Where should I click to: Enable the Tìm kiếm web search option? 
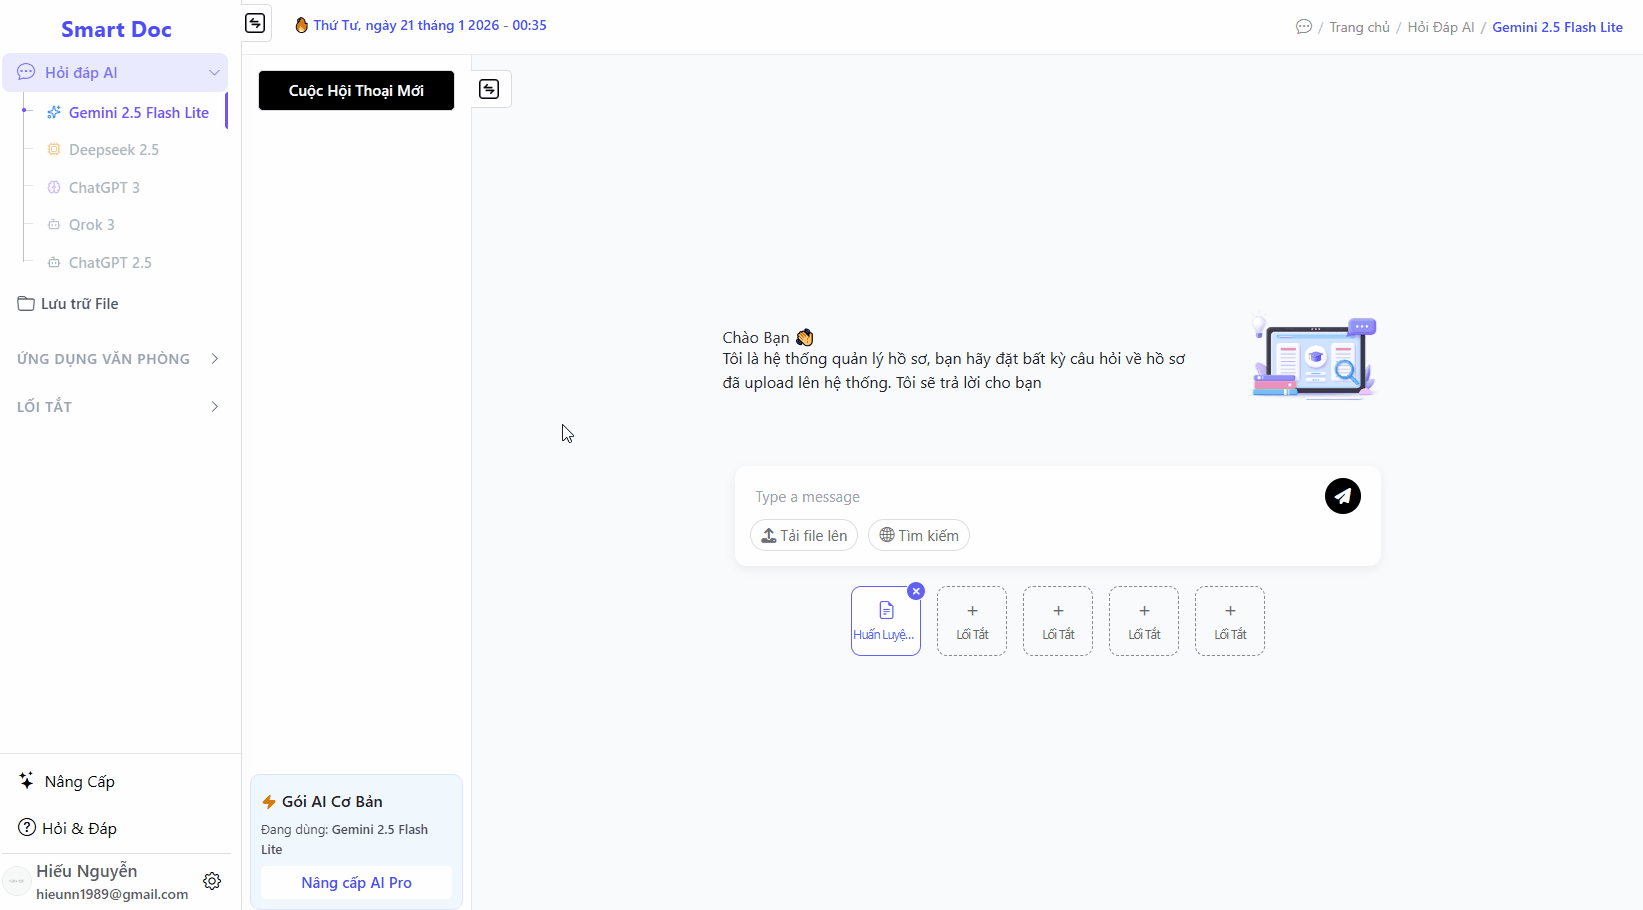918,536
